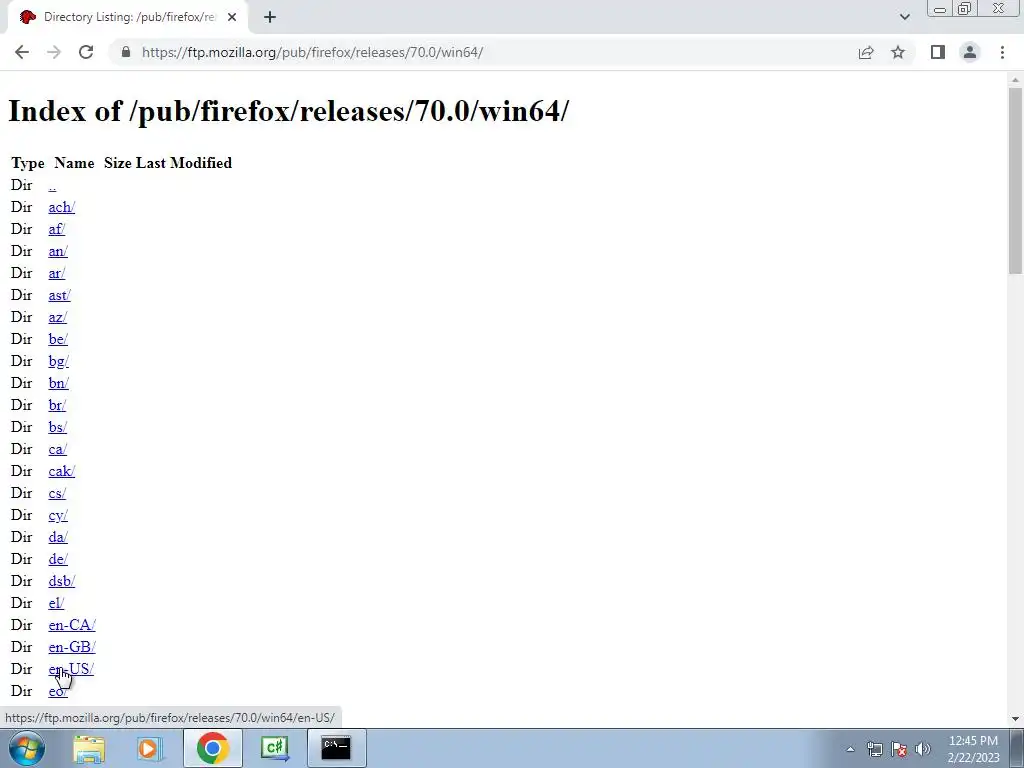Click the 'Name' column header text
The image size is (1024, 768).
pos(74,163)
